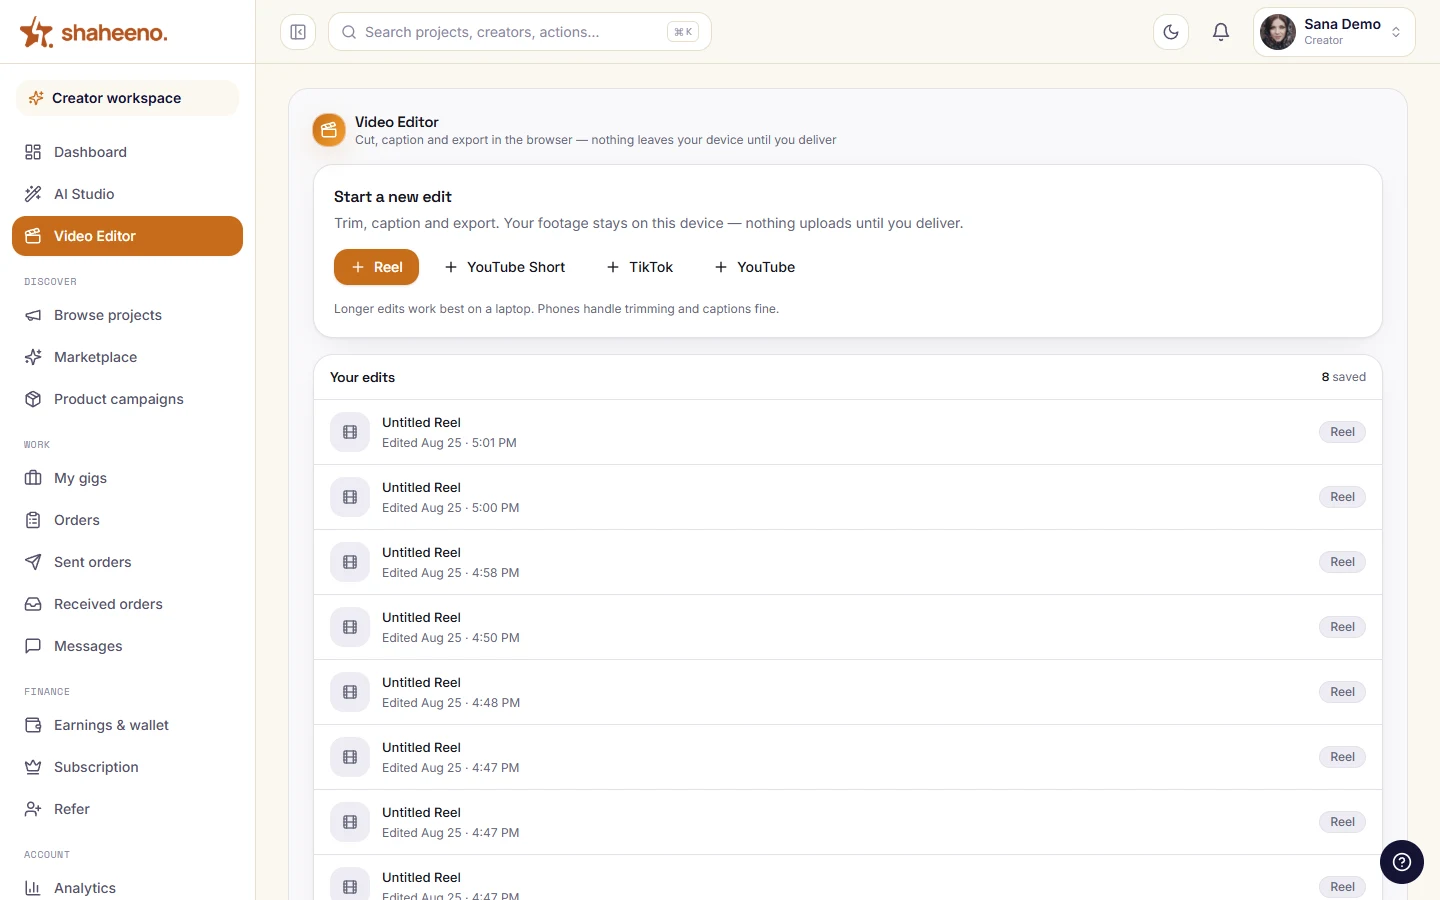The image size is (1440, 900).
Task: Start a new TikTok edit
Action: (640, 267)
